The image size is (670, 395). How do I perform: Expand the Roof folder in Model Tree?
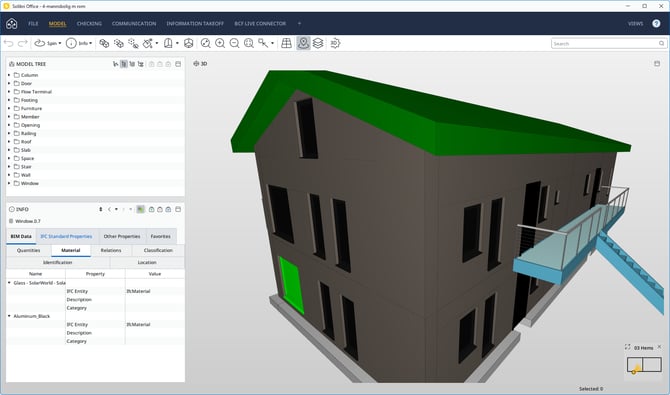[x=9, y=141]
